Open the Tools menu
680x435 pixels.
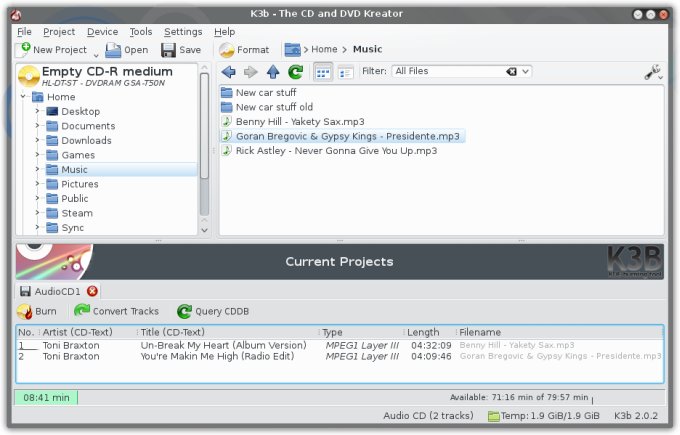click(141, 32)
